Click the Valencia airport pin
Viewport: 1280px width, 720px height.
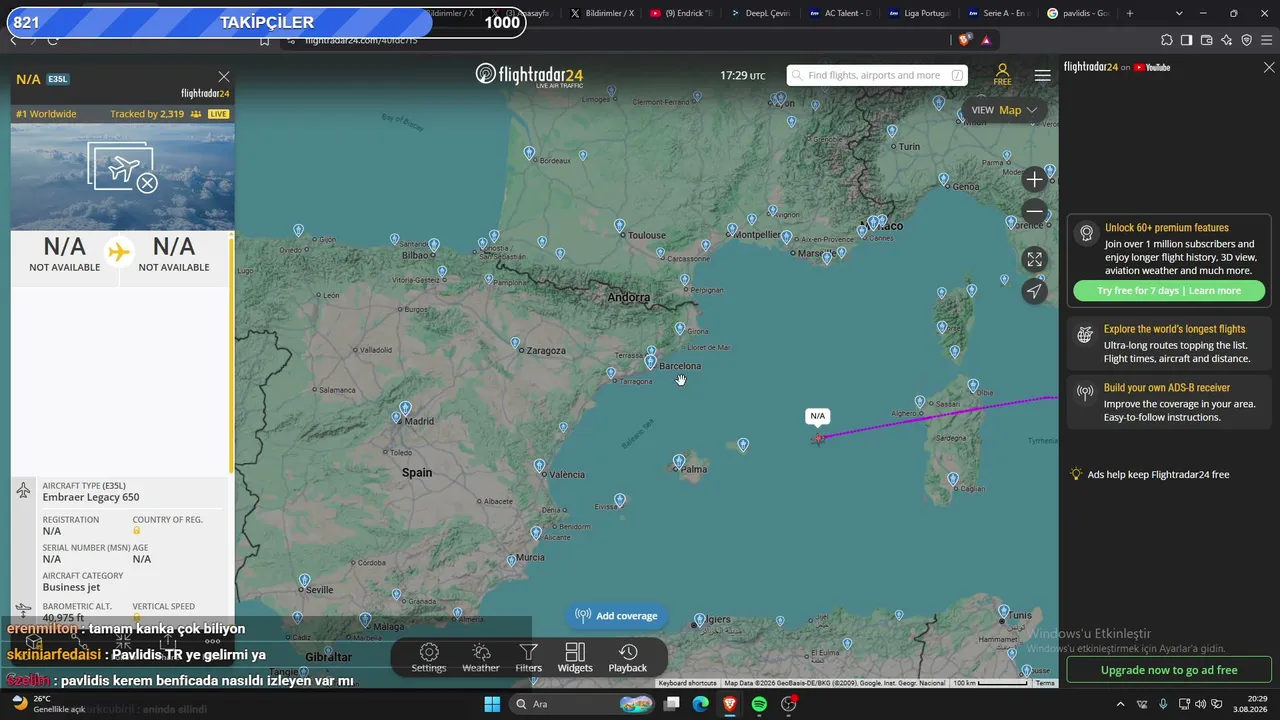[540, 466]
